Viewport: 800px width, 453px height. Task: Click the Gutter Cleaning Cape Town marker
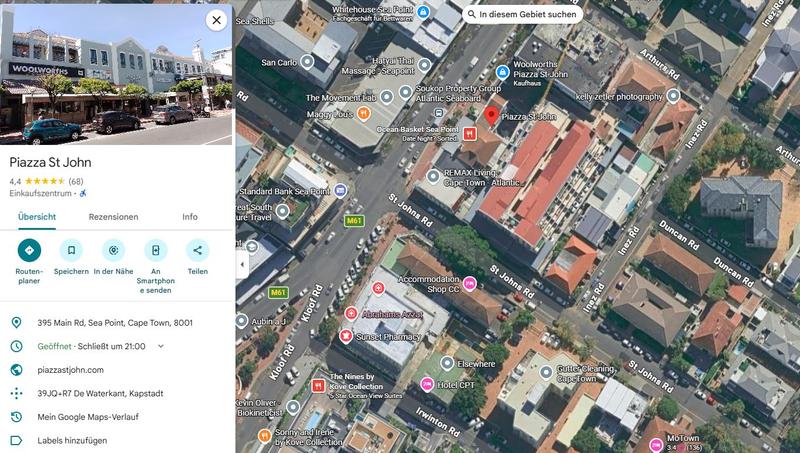(x=546, y=373)
